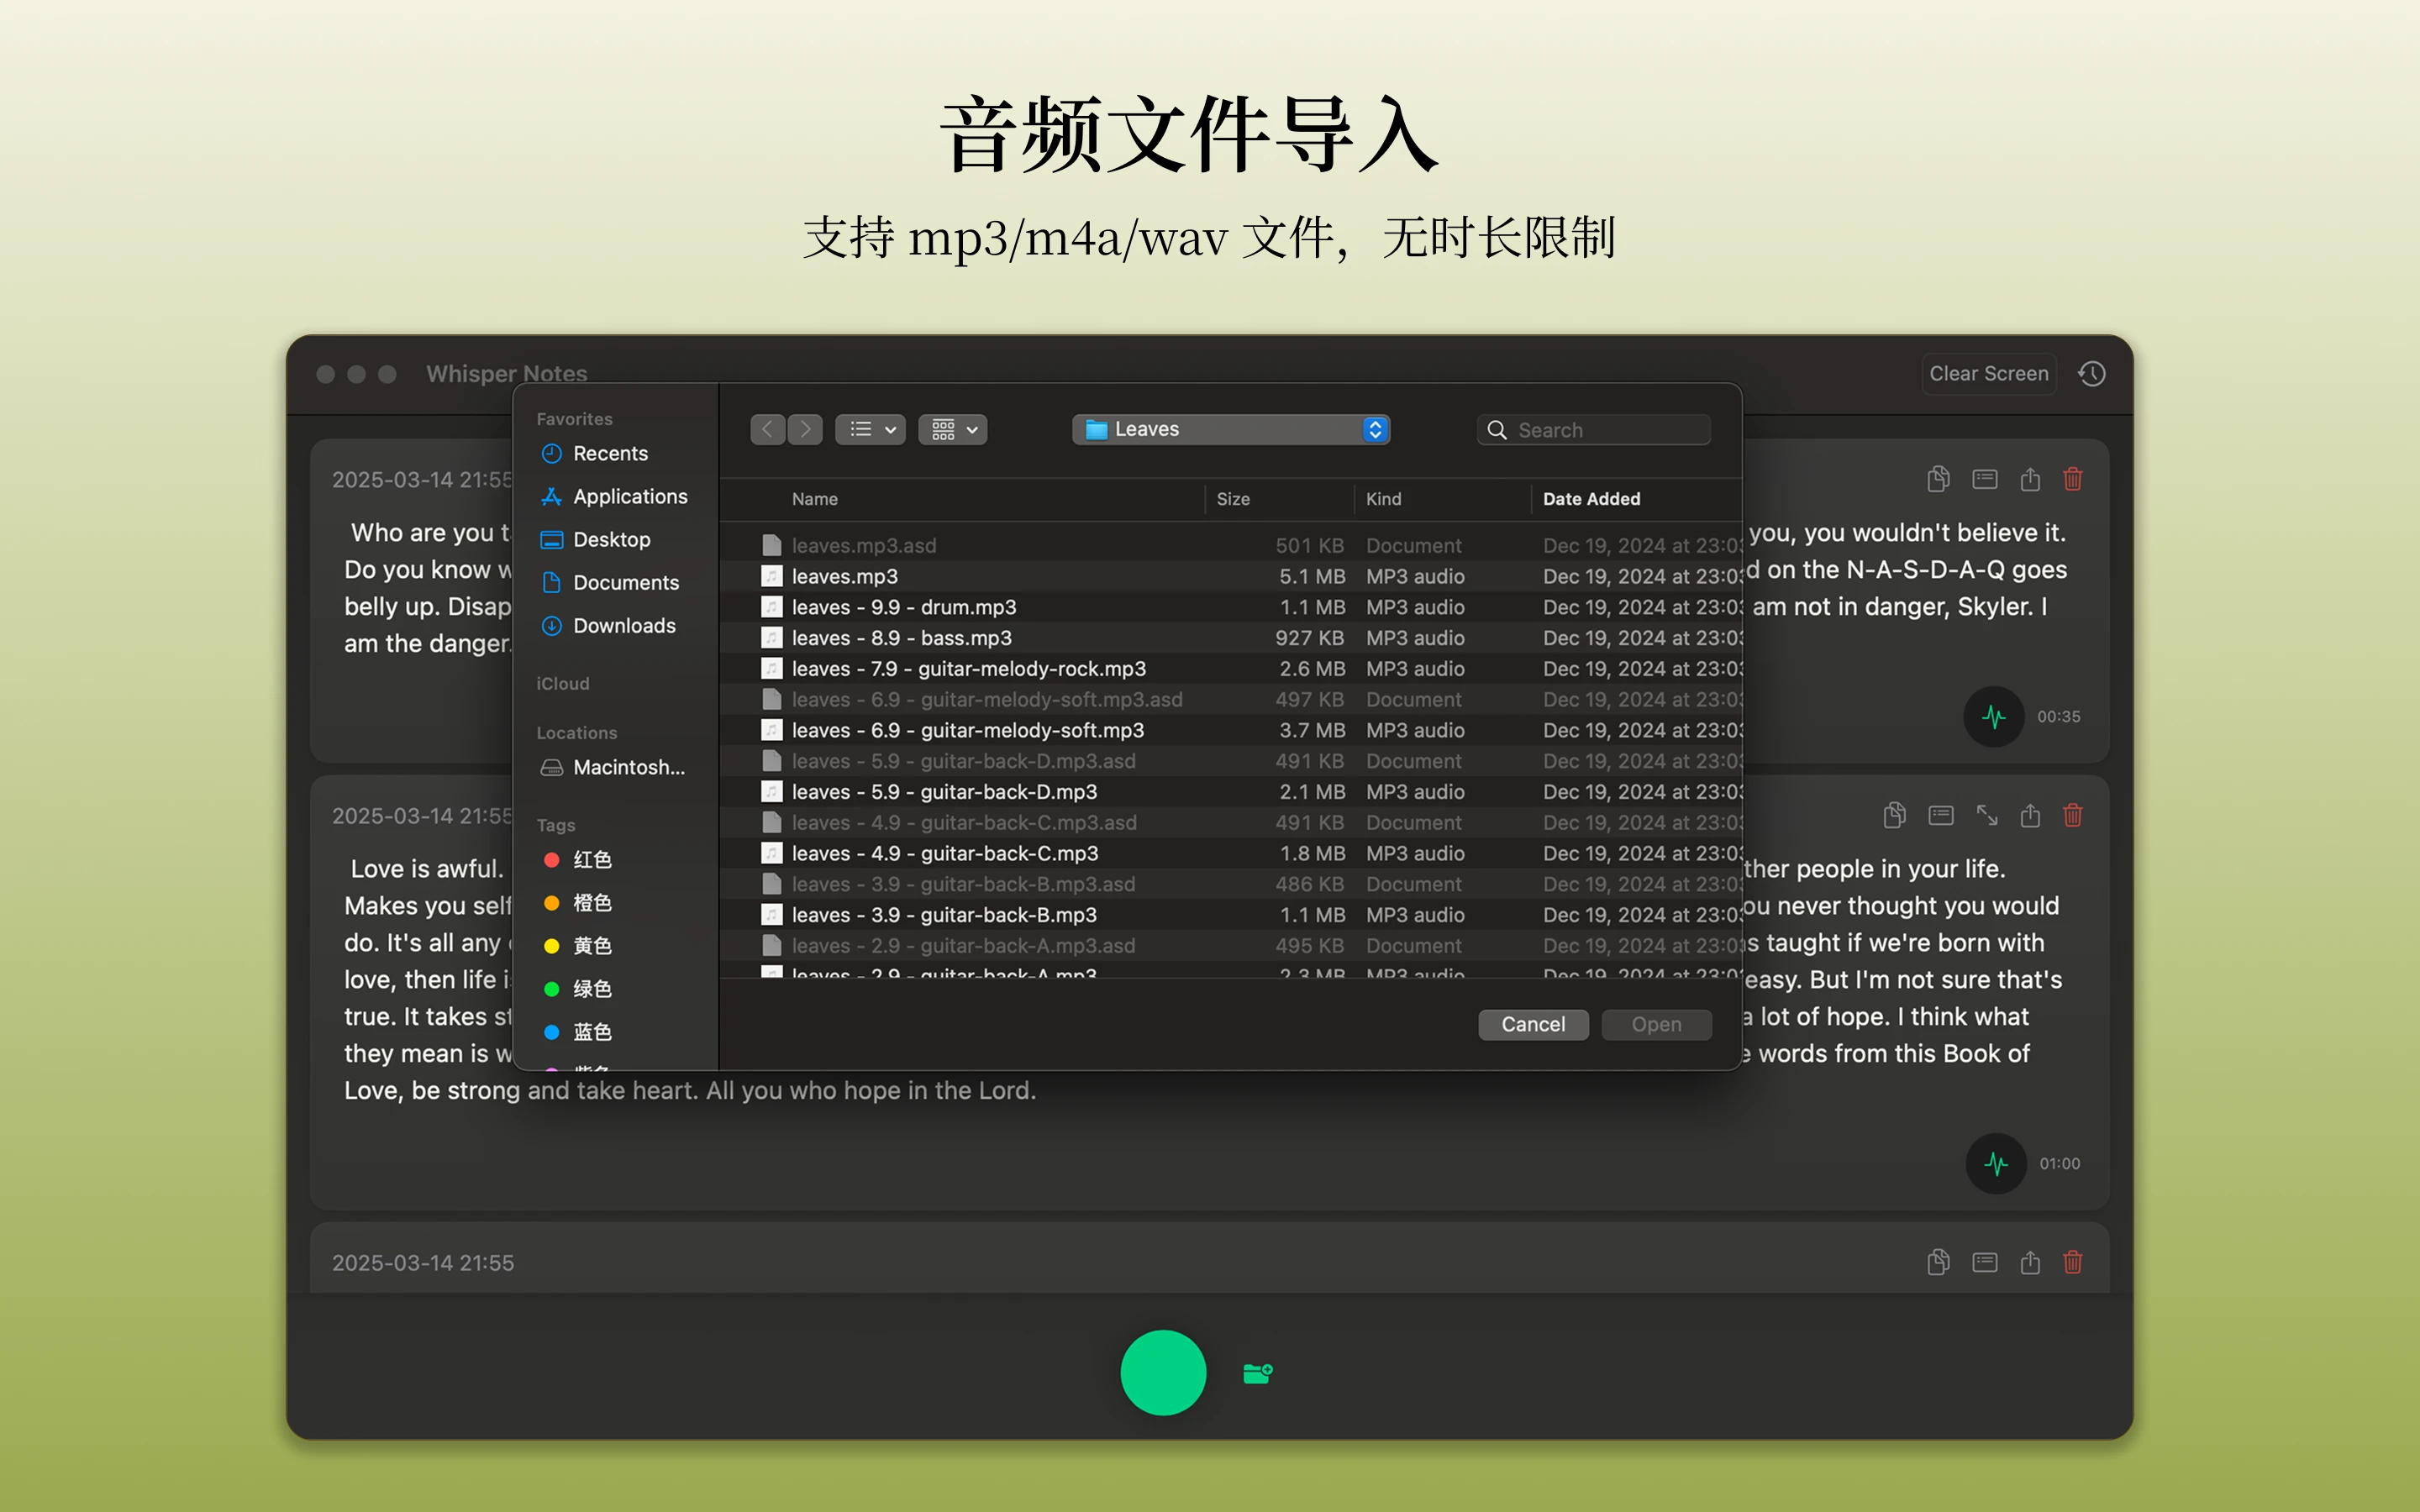The width and height of the screenshot is (2420, 1512).
Task: Share the third note via share icon
Action: [2030, 1262]
